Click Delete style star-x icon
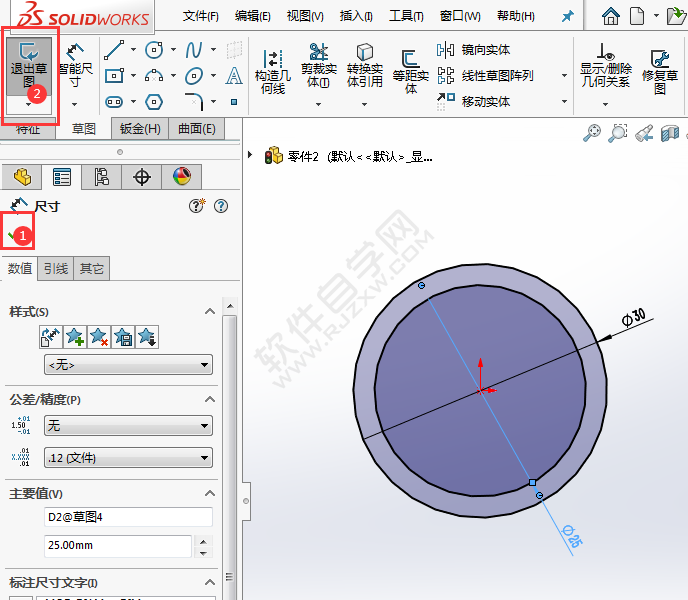 point(99,337)
